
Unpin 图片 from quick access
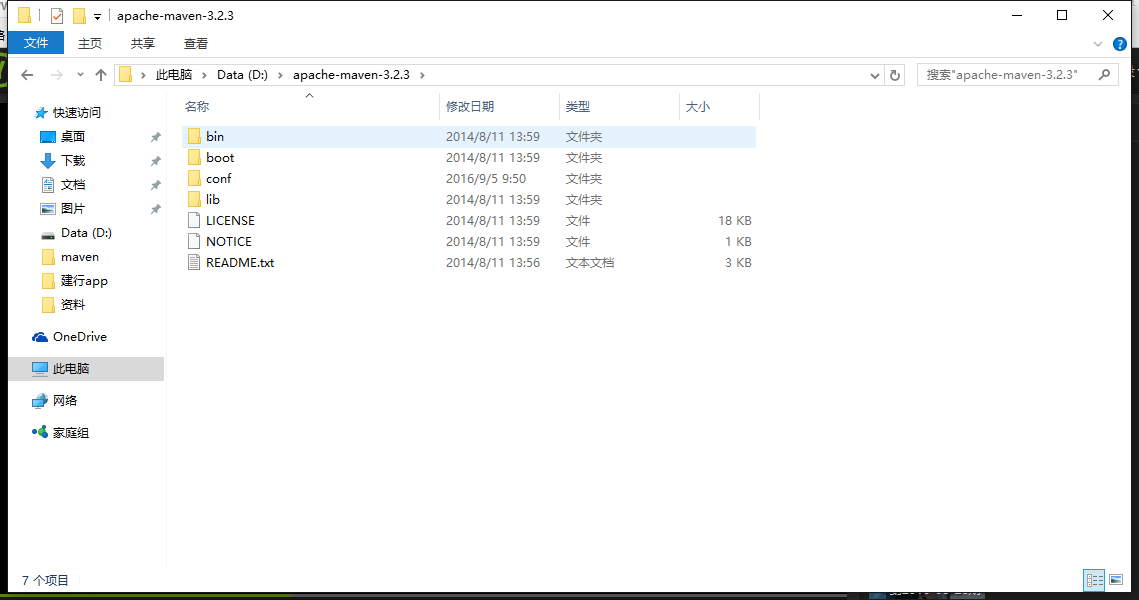155,208
